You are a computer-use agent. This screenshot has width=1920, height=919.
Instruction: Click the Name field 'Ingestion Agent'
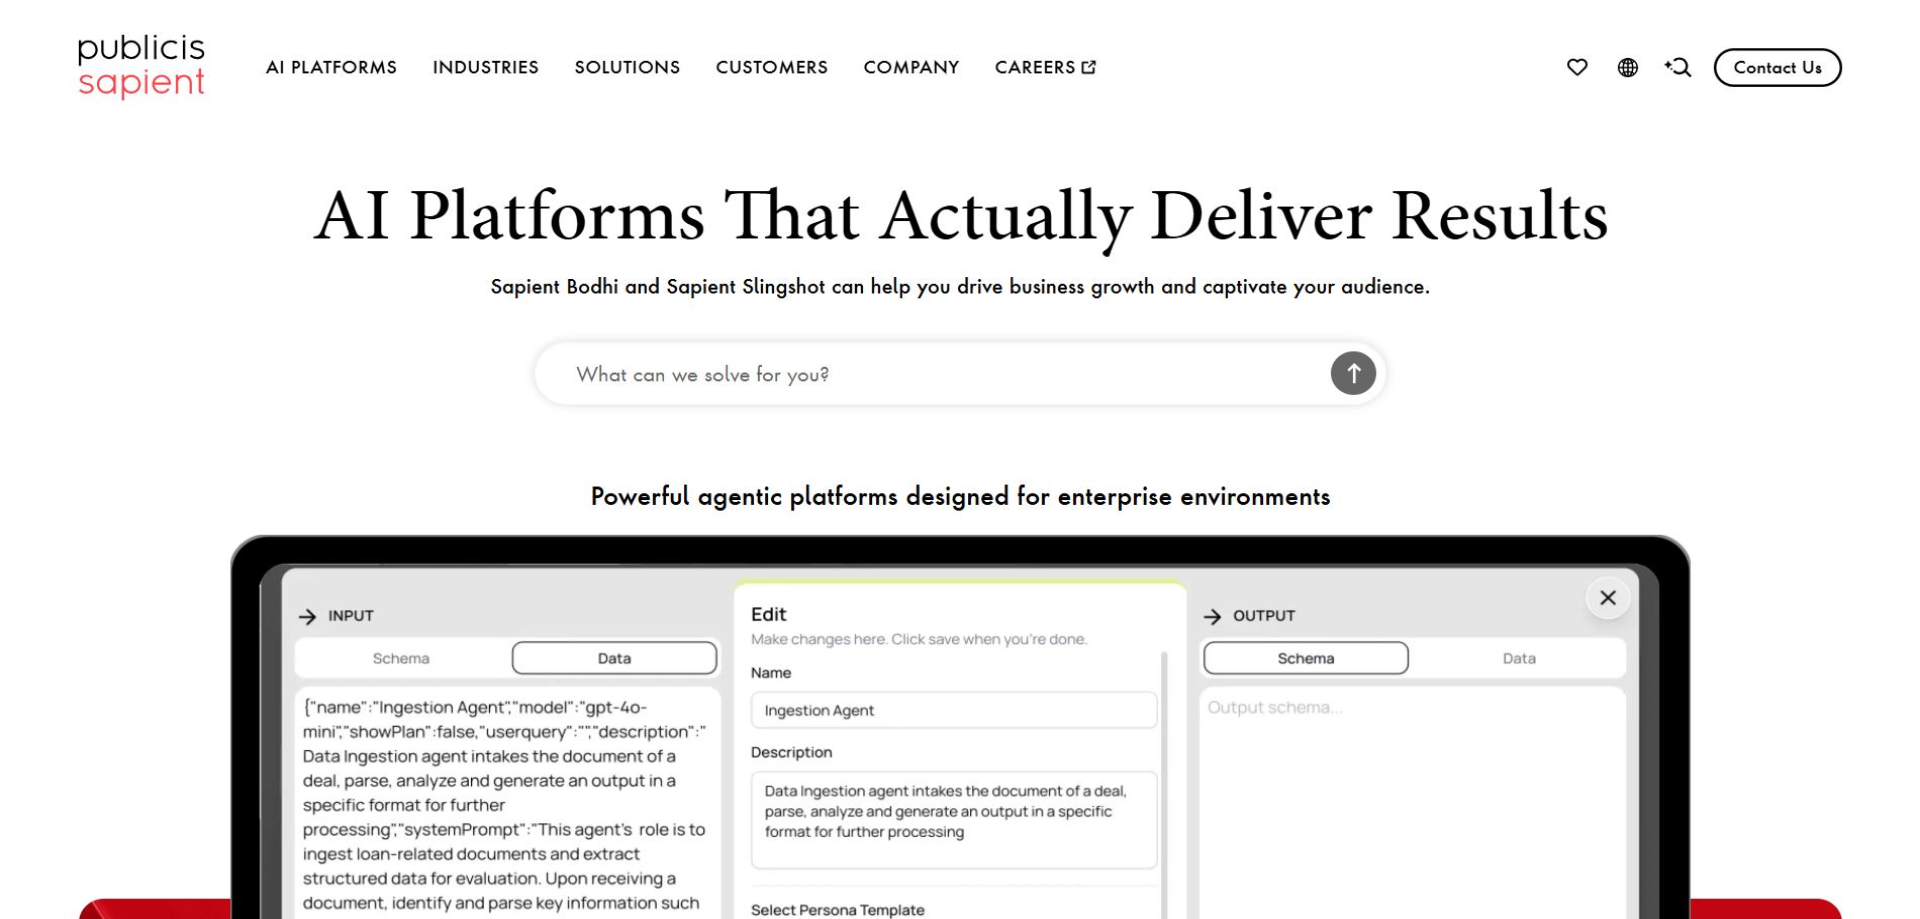(954, 710)
